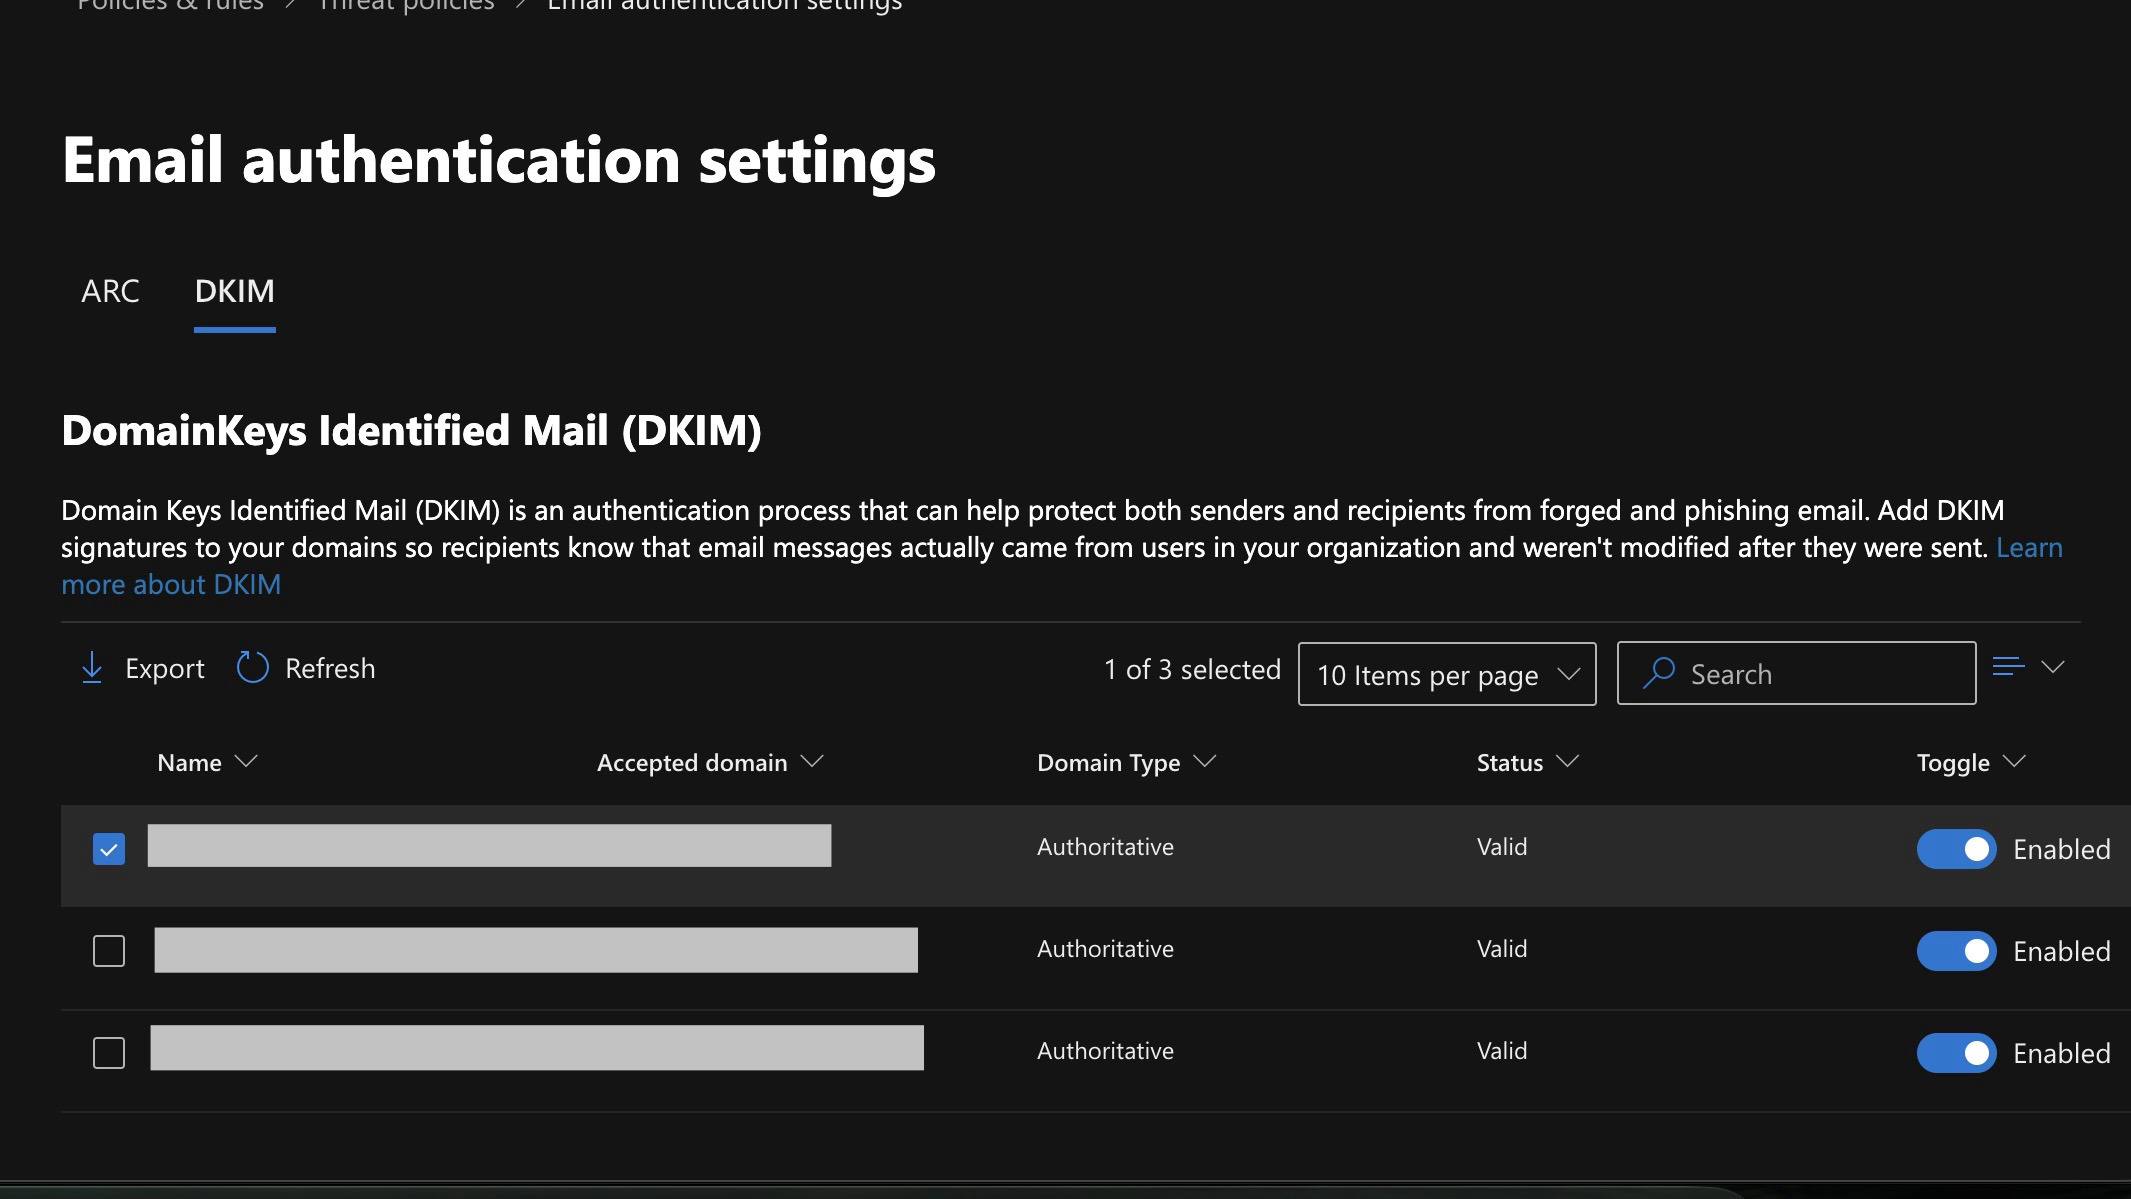Go to Email authentication settings breadcrumb
The image size is (2131, 1199).
point(724,5)
